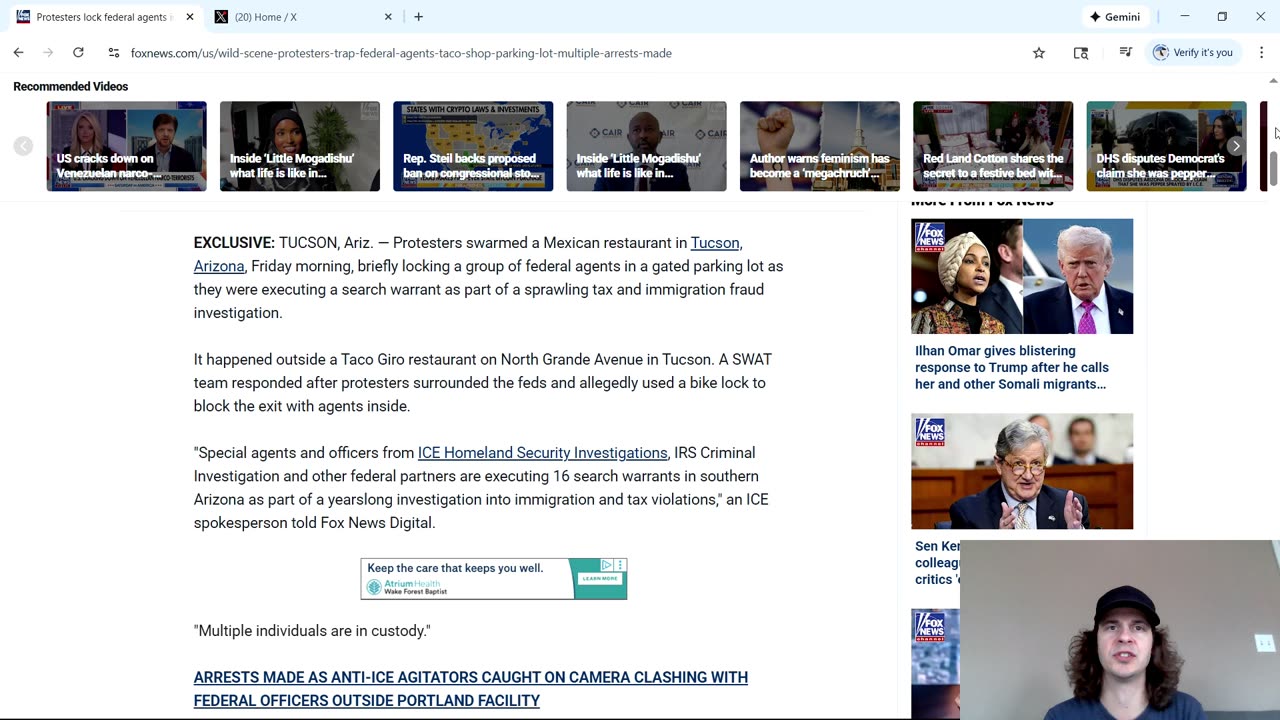
Task: Open 'Ilhan Omar gives blistering response' story
Action: click(1012, 367)
